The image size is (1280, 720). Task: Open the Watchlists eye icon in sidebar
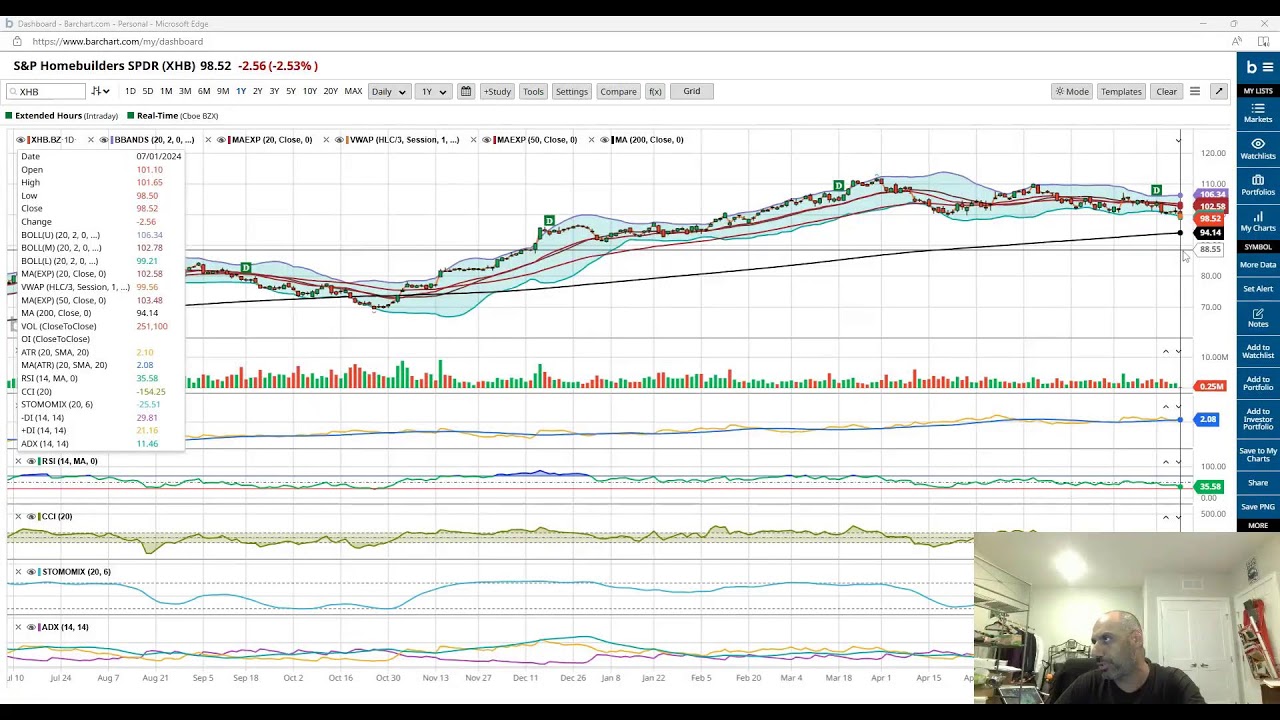(x=1258, y=148)
